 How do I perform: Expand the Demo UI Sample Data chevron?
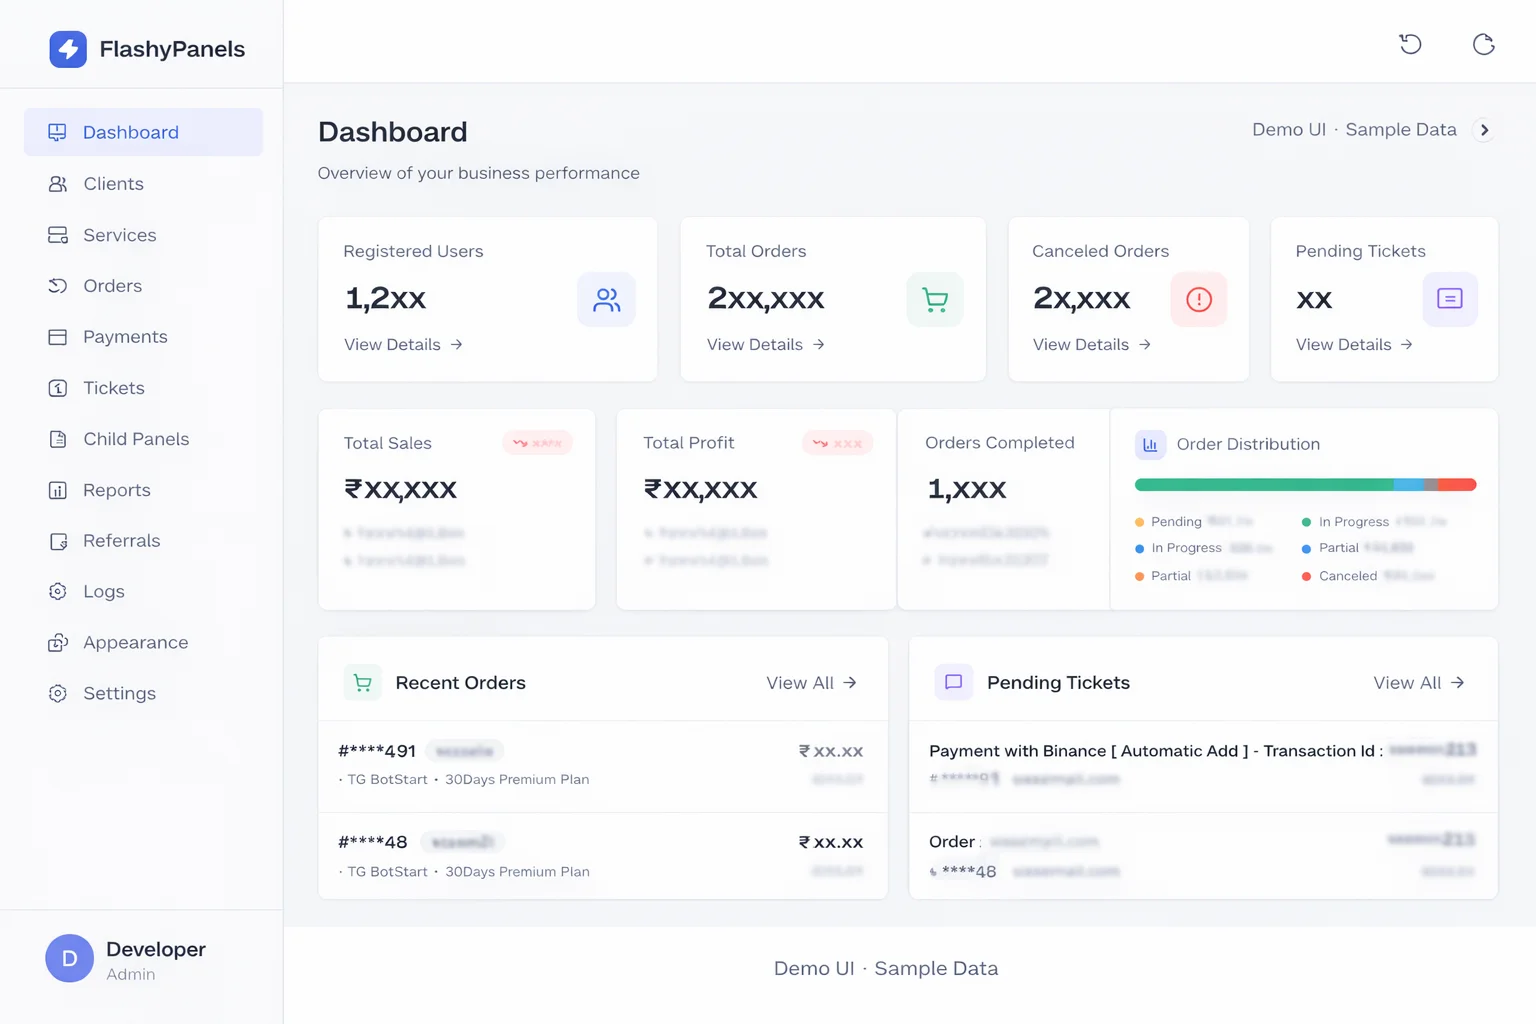tap(1485, 130)
